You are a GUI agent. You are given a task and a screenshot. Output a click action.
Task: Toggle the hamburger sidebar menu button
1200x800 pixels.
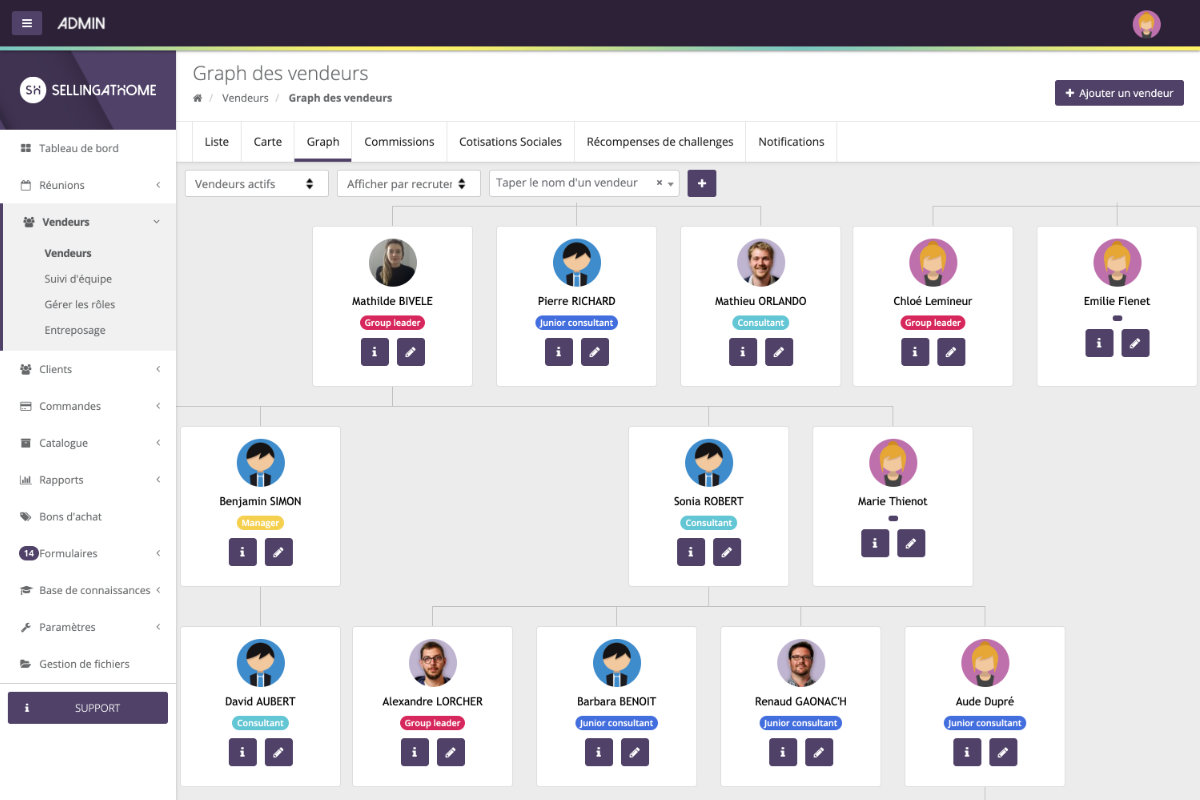click(x=27, y=23)
